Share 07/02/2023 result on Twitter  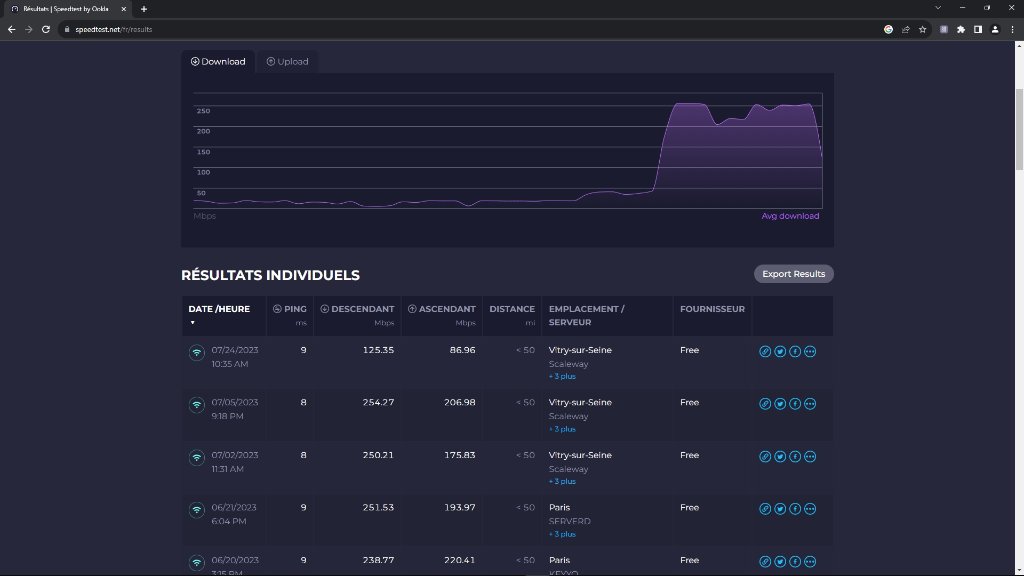coord(780,456)
